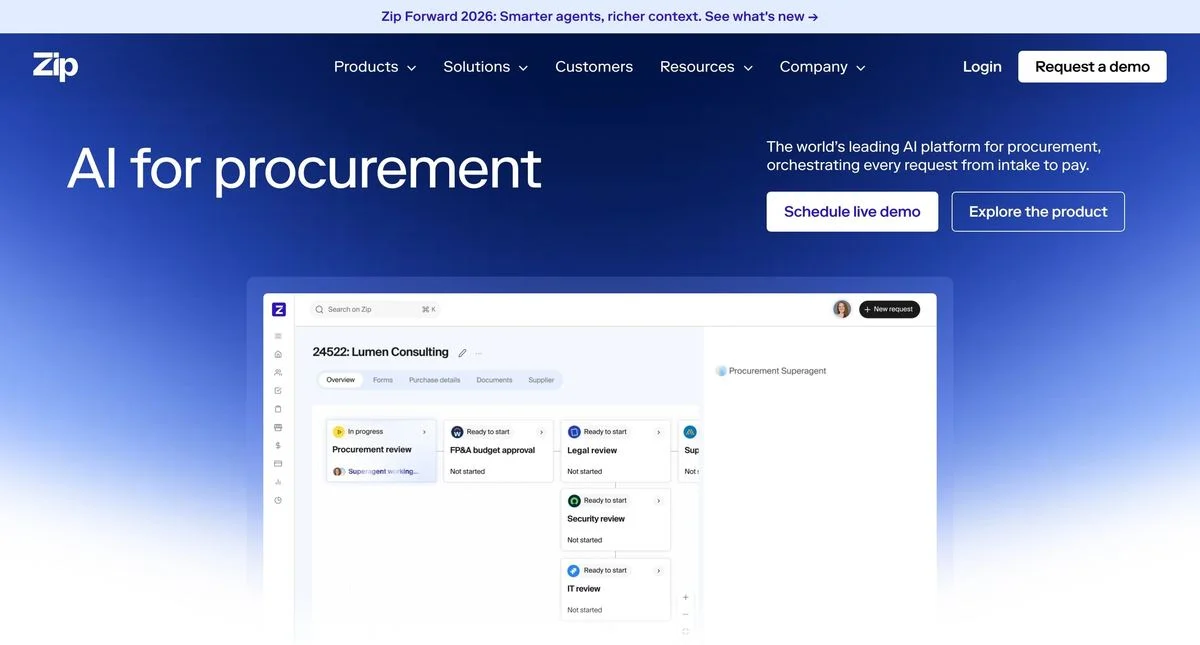Viewport: 1200px width, 645px height.
Task: Expand the IT review card chevron
Action: [658, 571]
